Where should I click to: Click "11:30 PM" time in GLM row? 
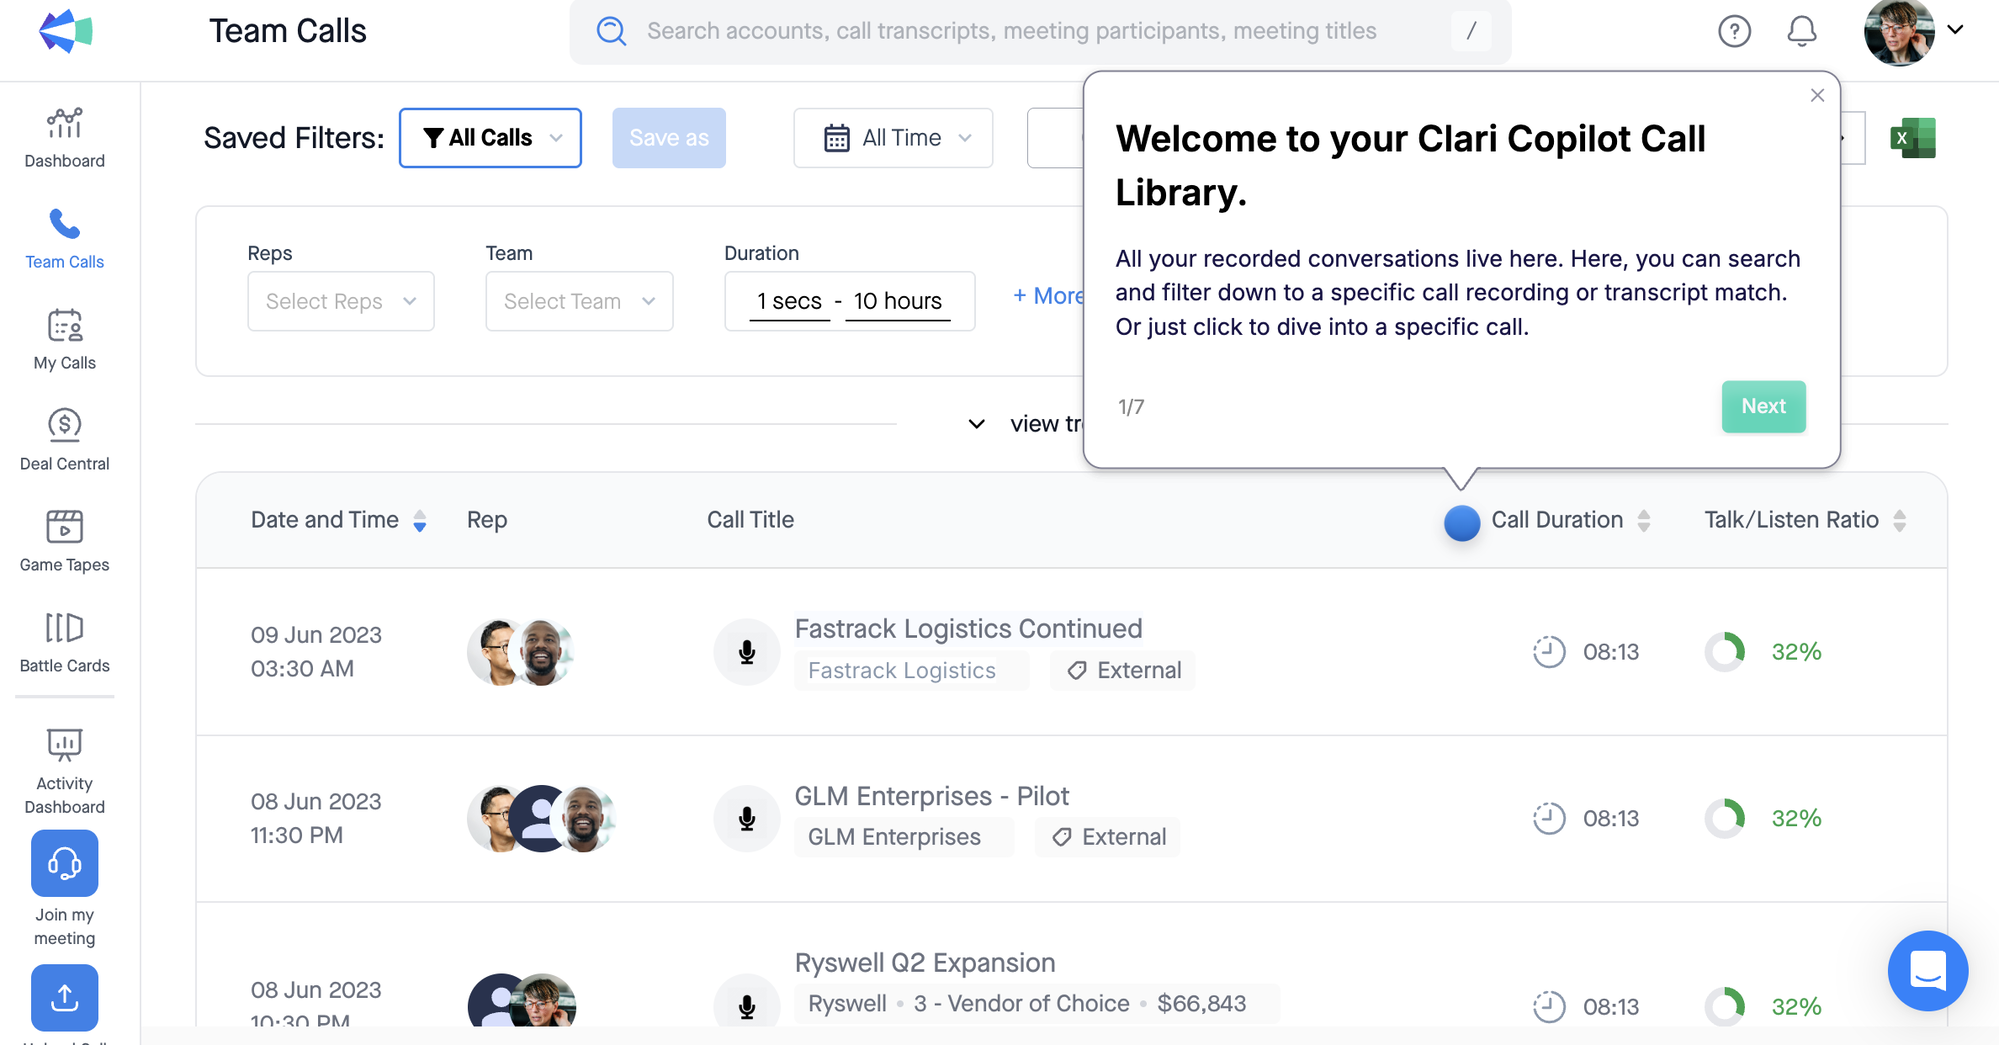(296, 835)
